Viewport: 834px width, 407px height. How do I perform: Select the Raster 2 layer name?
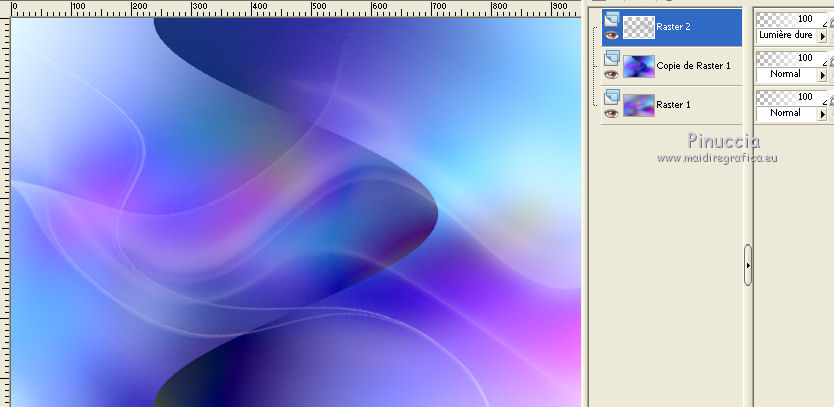click(x=673, y=27)
